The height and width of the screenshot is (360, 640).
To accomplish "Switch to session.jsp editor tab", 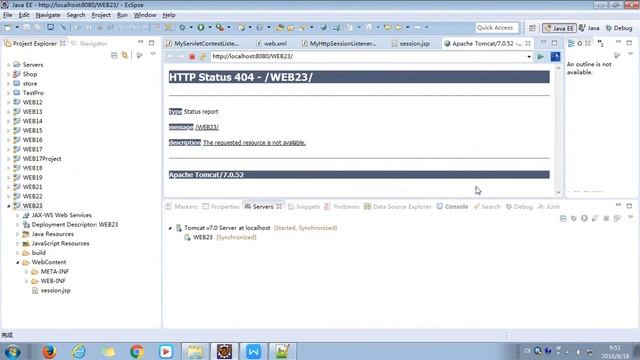I will pos(410,43).
